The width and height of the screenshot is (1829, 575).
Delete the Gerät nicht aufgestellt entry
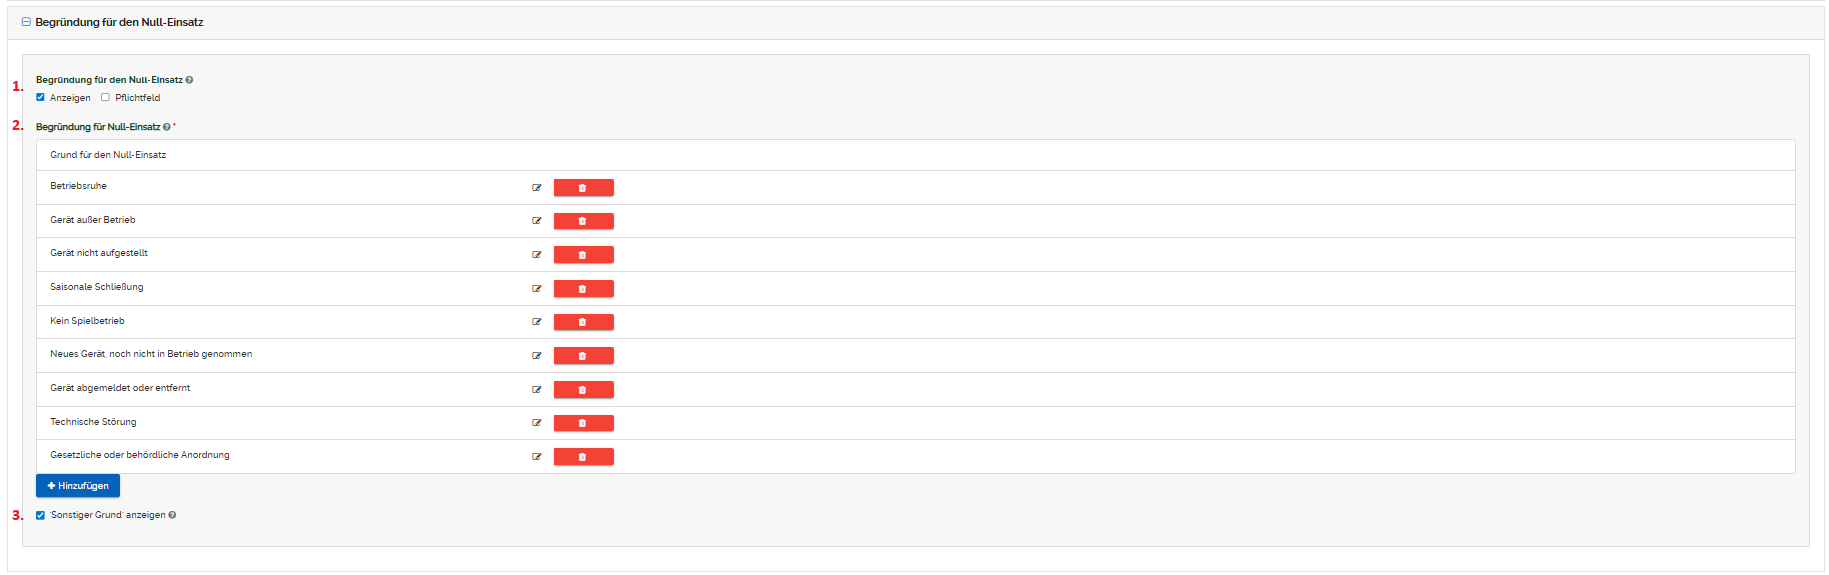coord(583,255)
